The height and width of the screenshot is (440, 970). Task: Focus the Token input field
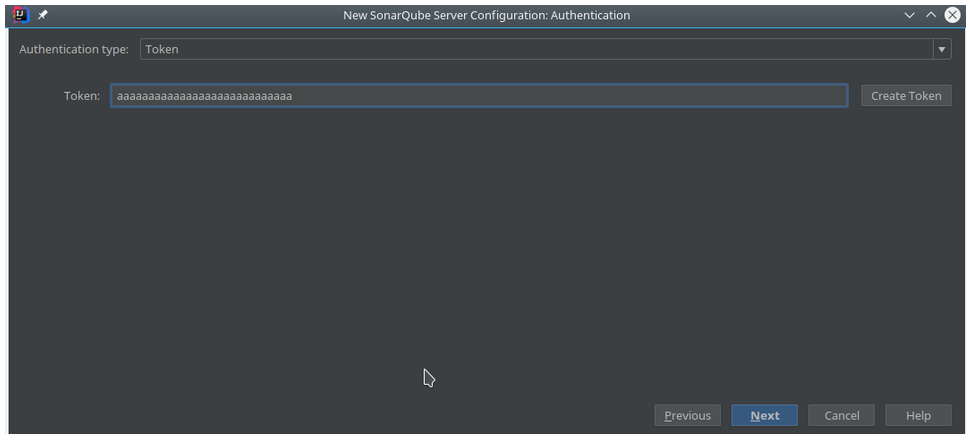(x=479, y=96)
